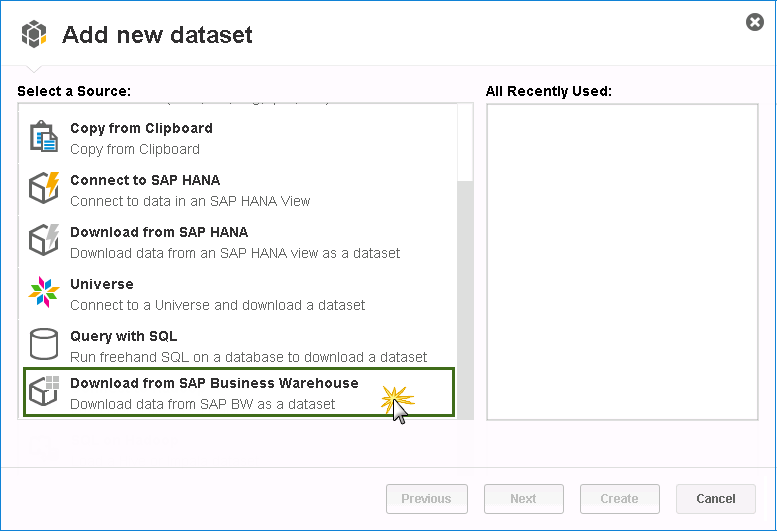The image size is (777, 531).
Task: Click the Copy from Clipboard icon
Action: (44, 136)
